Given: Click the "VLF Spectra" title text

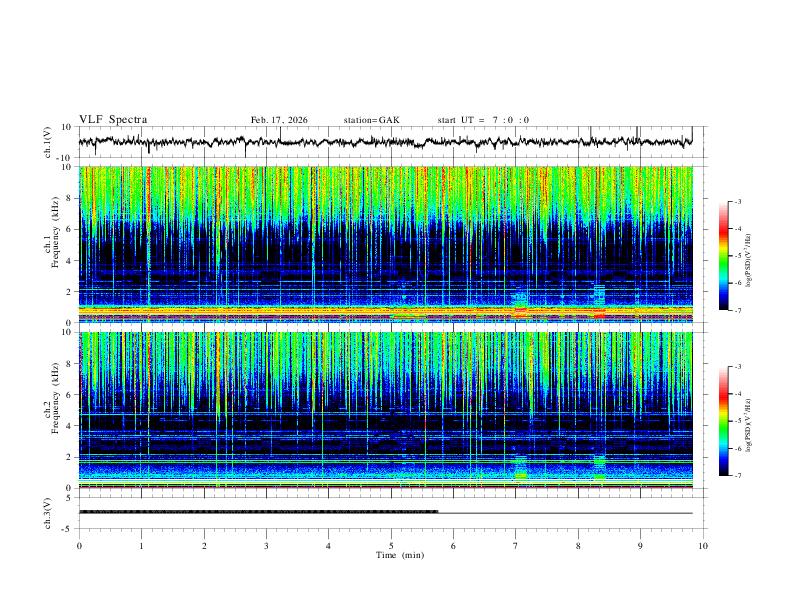Looking at the screenshot, I should point(113,120).
